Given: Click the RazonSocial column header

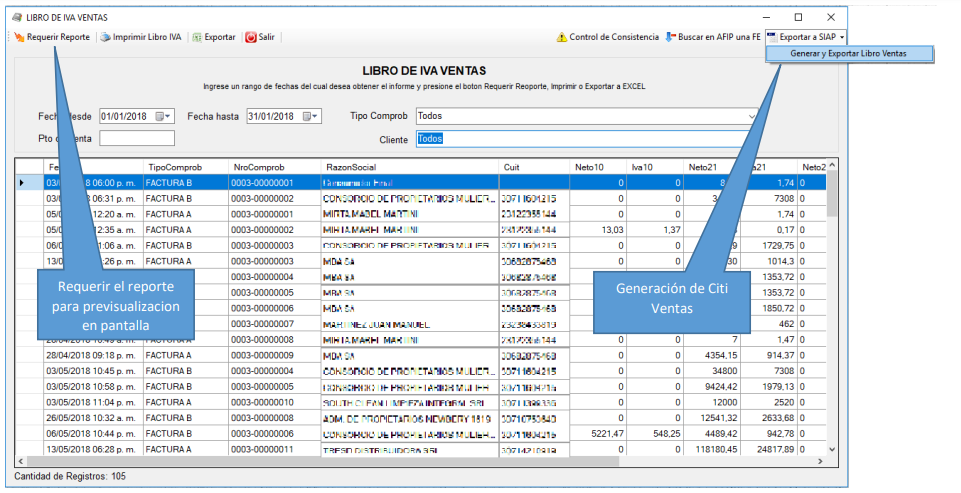Looking at the screenshot, I should [x=350, y=166].
